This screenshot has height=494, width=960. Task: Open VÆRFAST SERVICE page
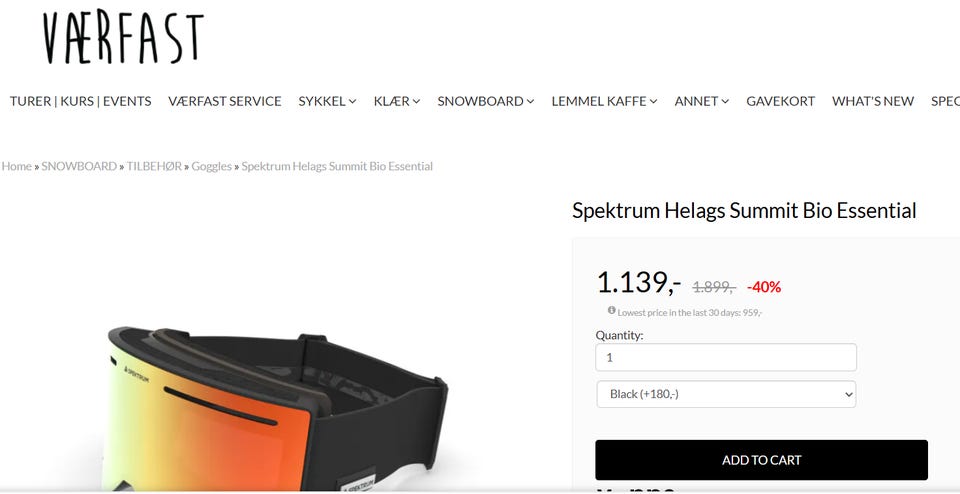225,101
